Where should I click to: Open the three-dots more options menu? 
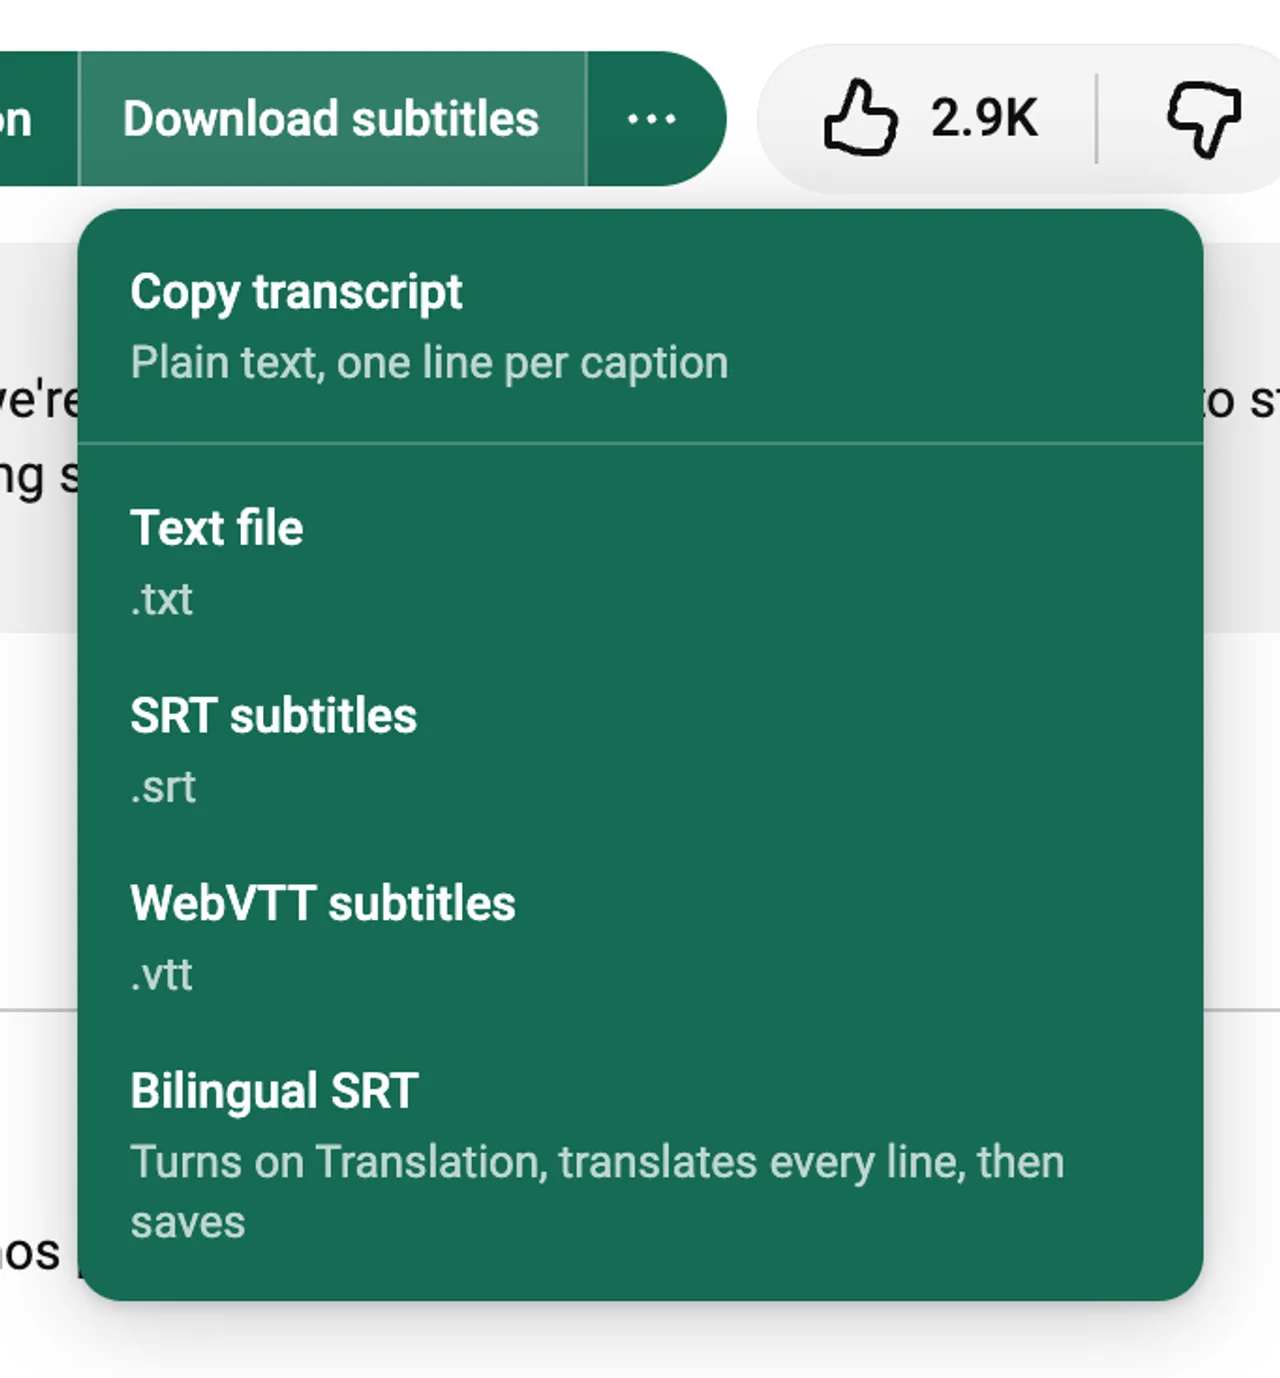(x=654, y=119)
